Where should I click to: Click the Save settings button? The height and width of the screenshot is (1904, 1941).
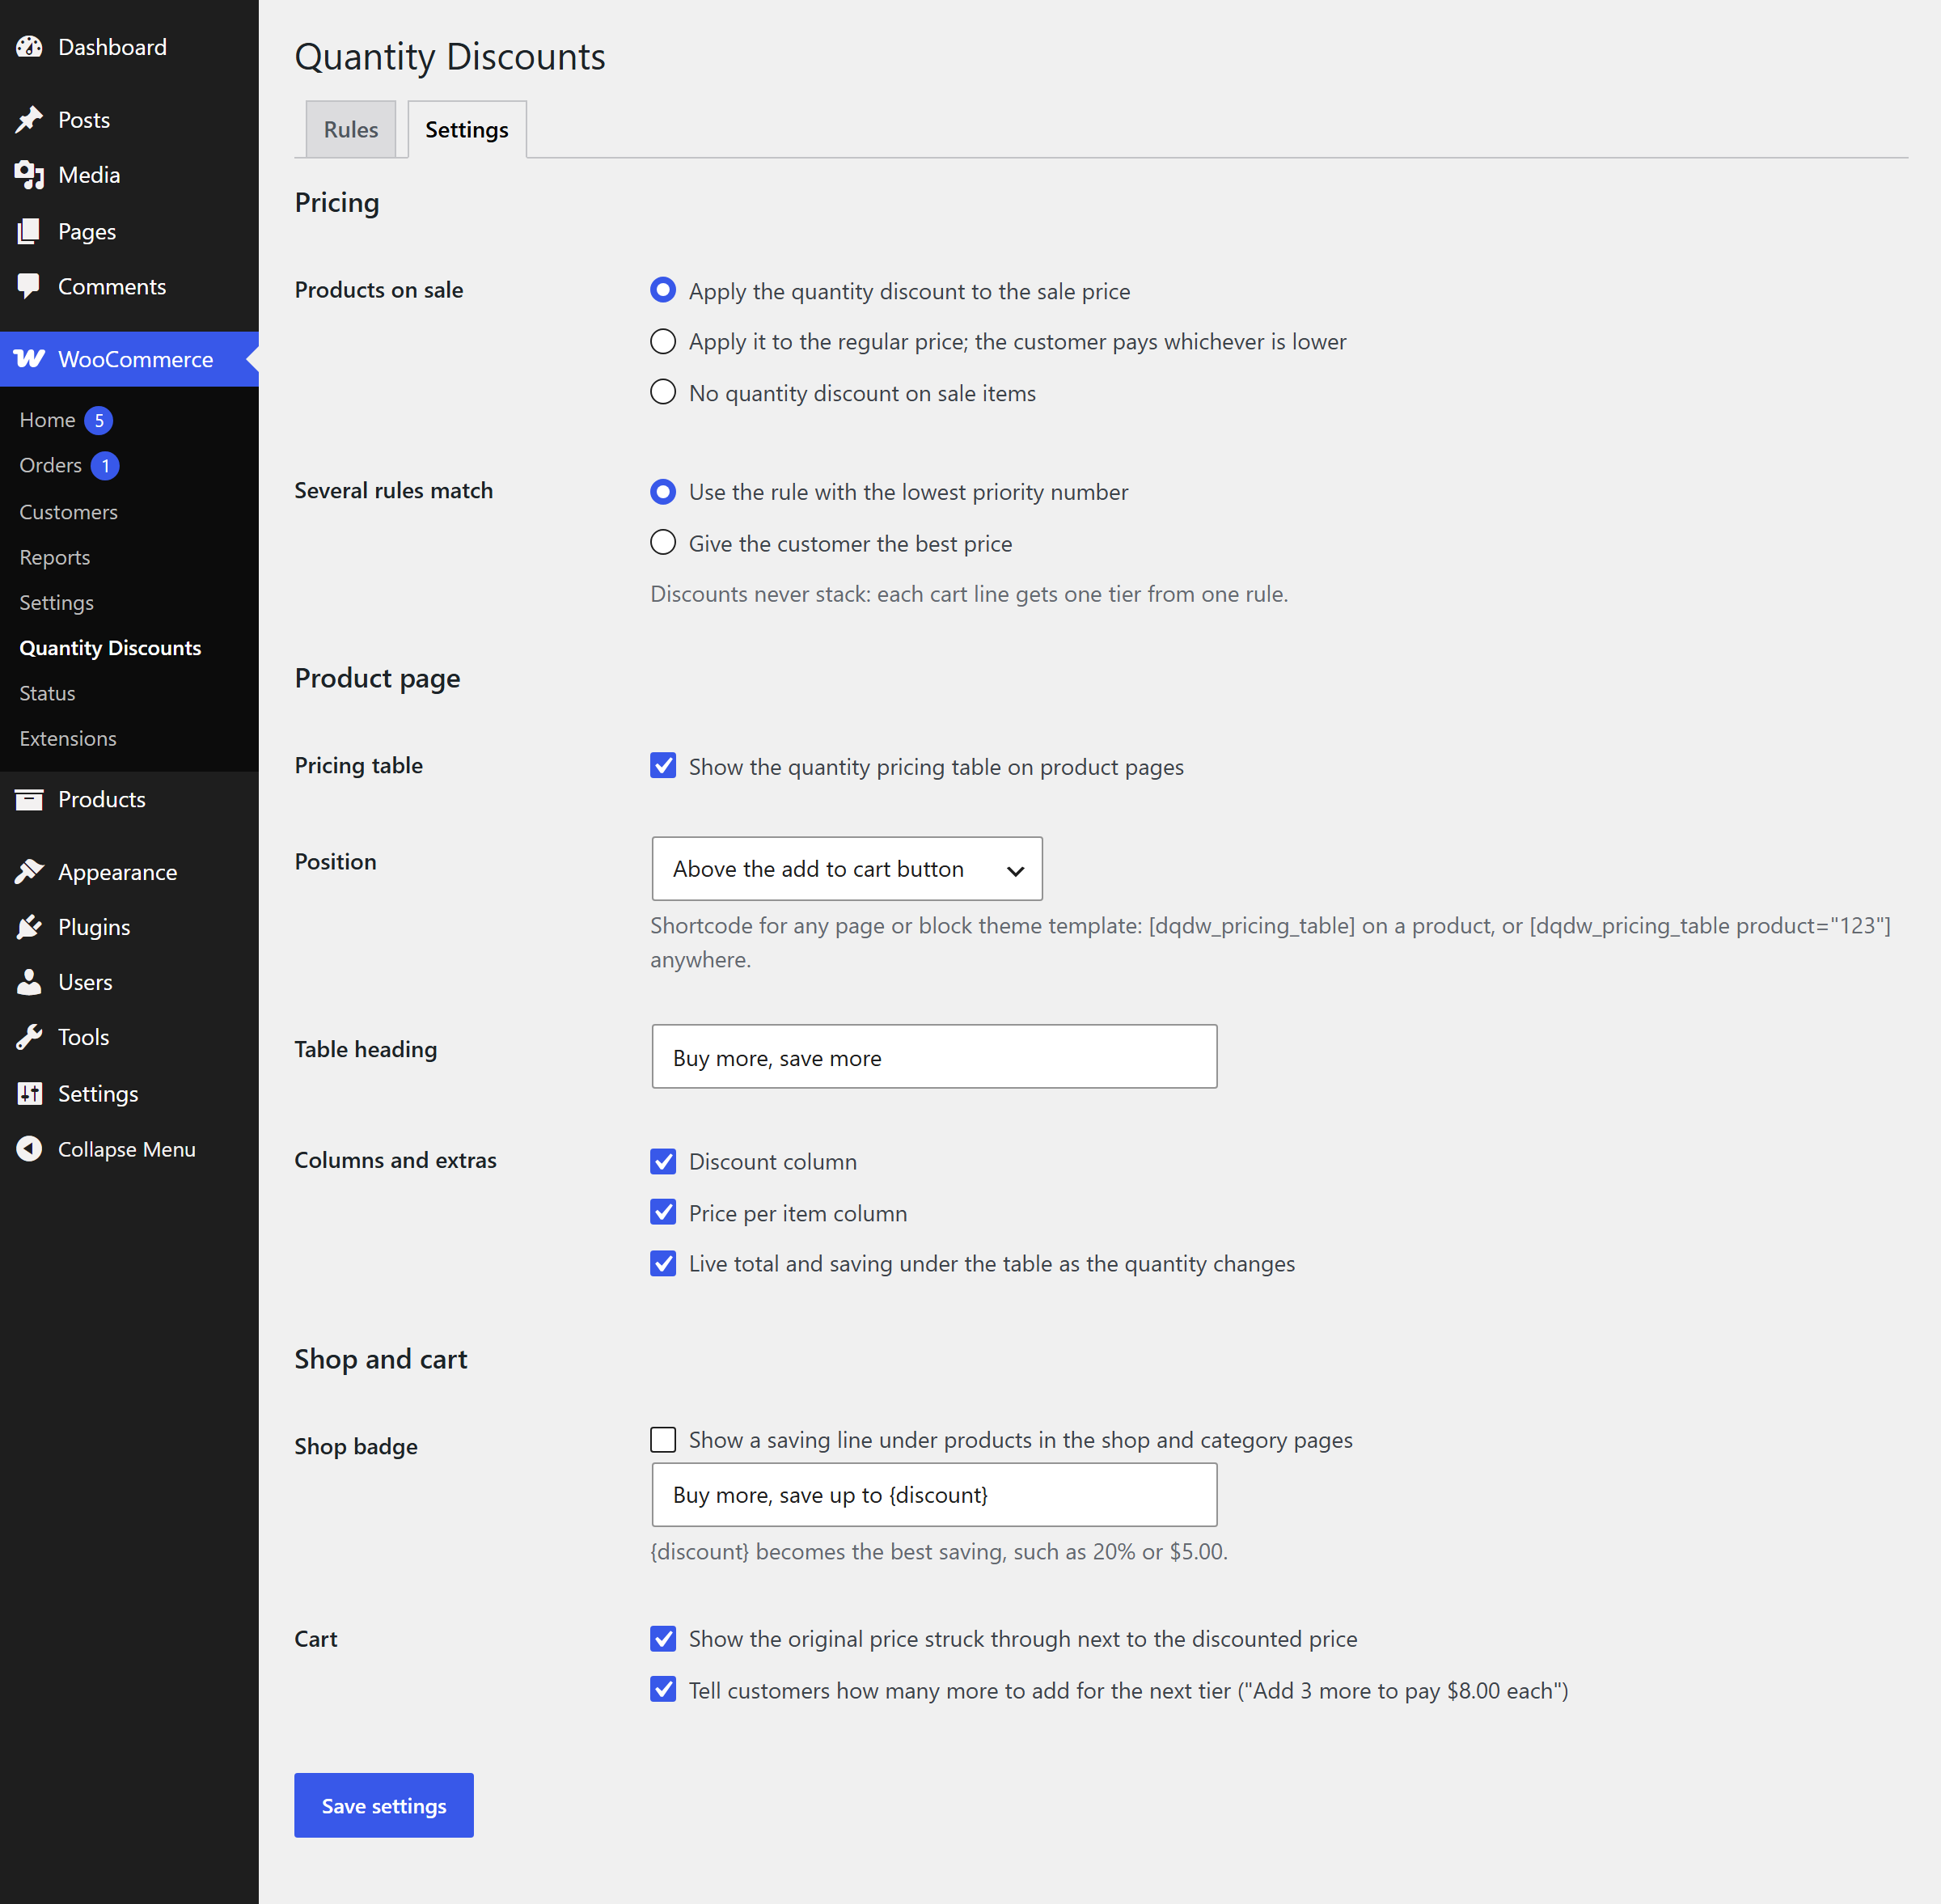coord(384,1805)
